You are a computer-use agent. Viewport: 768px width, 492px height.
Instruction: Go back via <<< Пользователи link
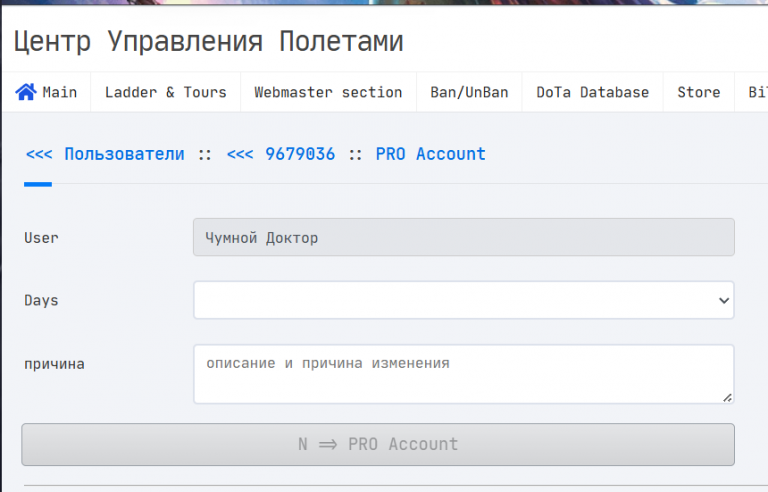click(105, 154)
